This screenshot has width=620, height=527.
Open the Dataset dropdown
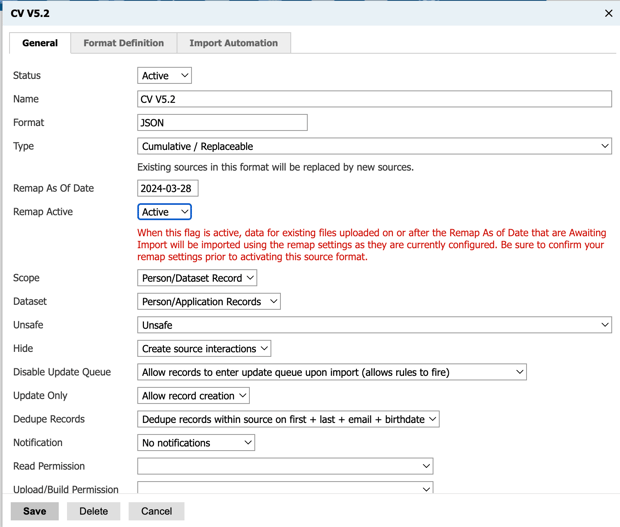[208, 301]
